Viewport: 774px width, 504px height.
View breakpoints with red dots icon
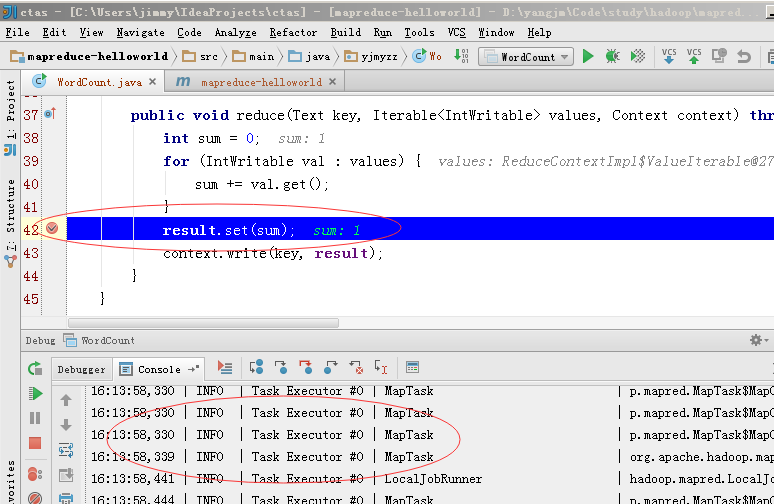[35, 474]
